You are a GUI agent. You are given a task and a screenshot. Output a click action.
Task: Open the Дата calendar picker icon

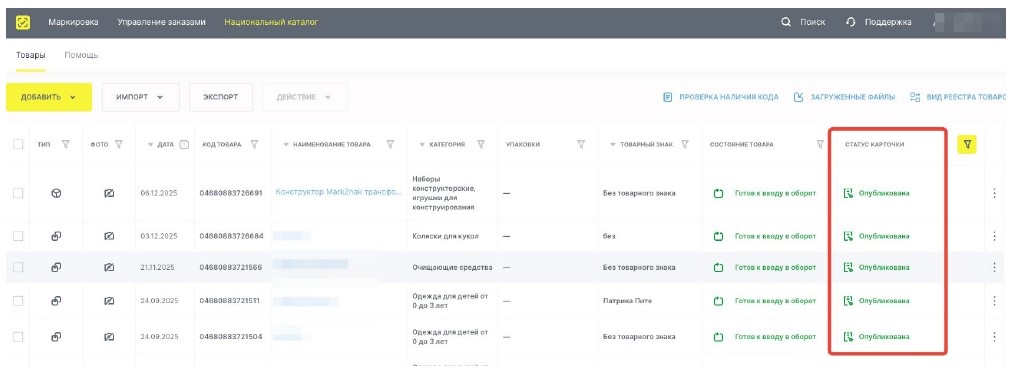tap(184, 144)
